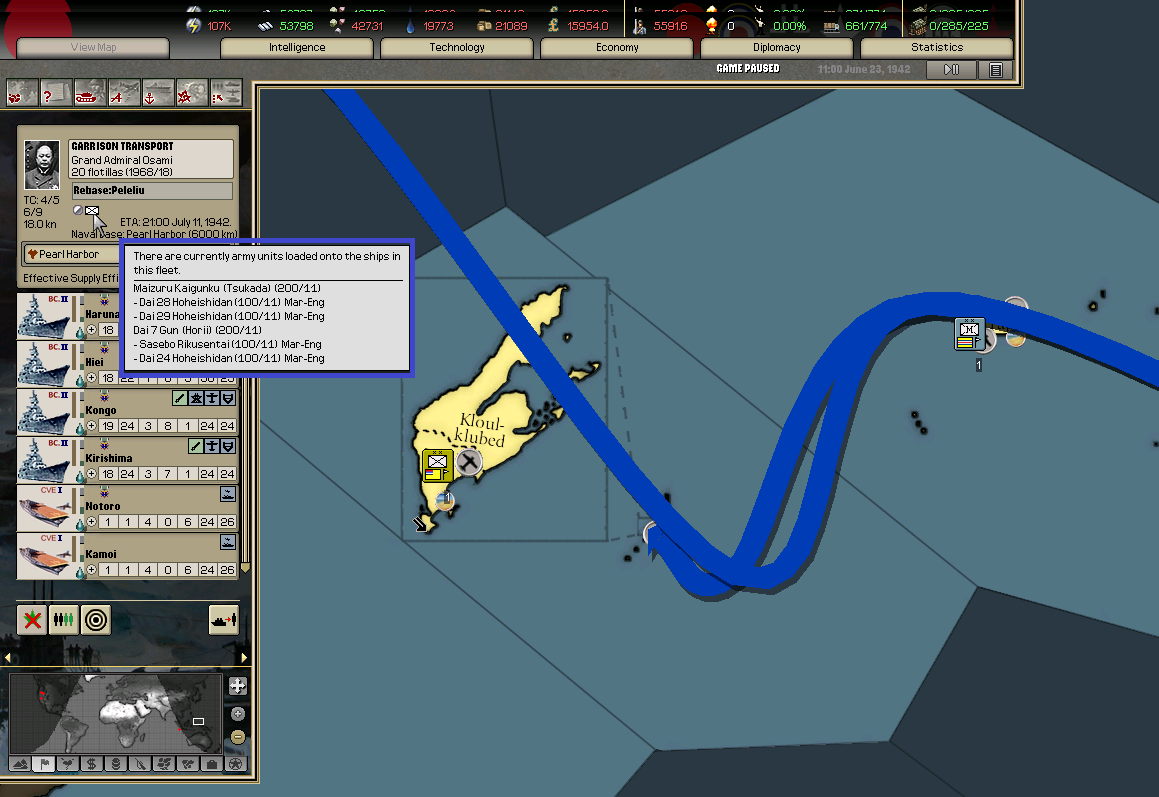Click the View Map button
The image size is (1159, 797).
pos(94,47)
